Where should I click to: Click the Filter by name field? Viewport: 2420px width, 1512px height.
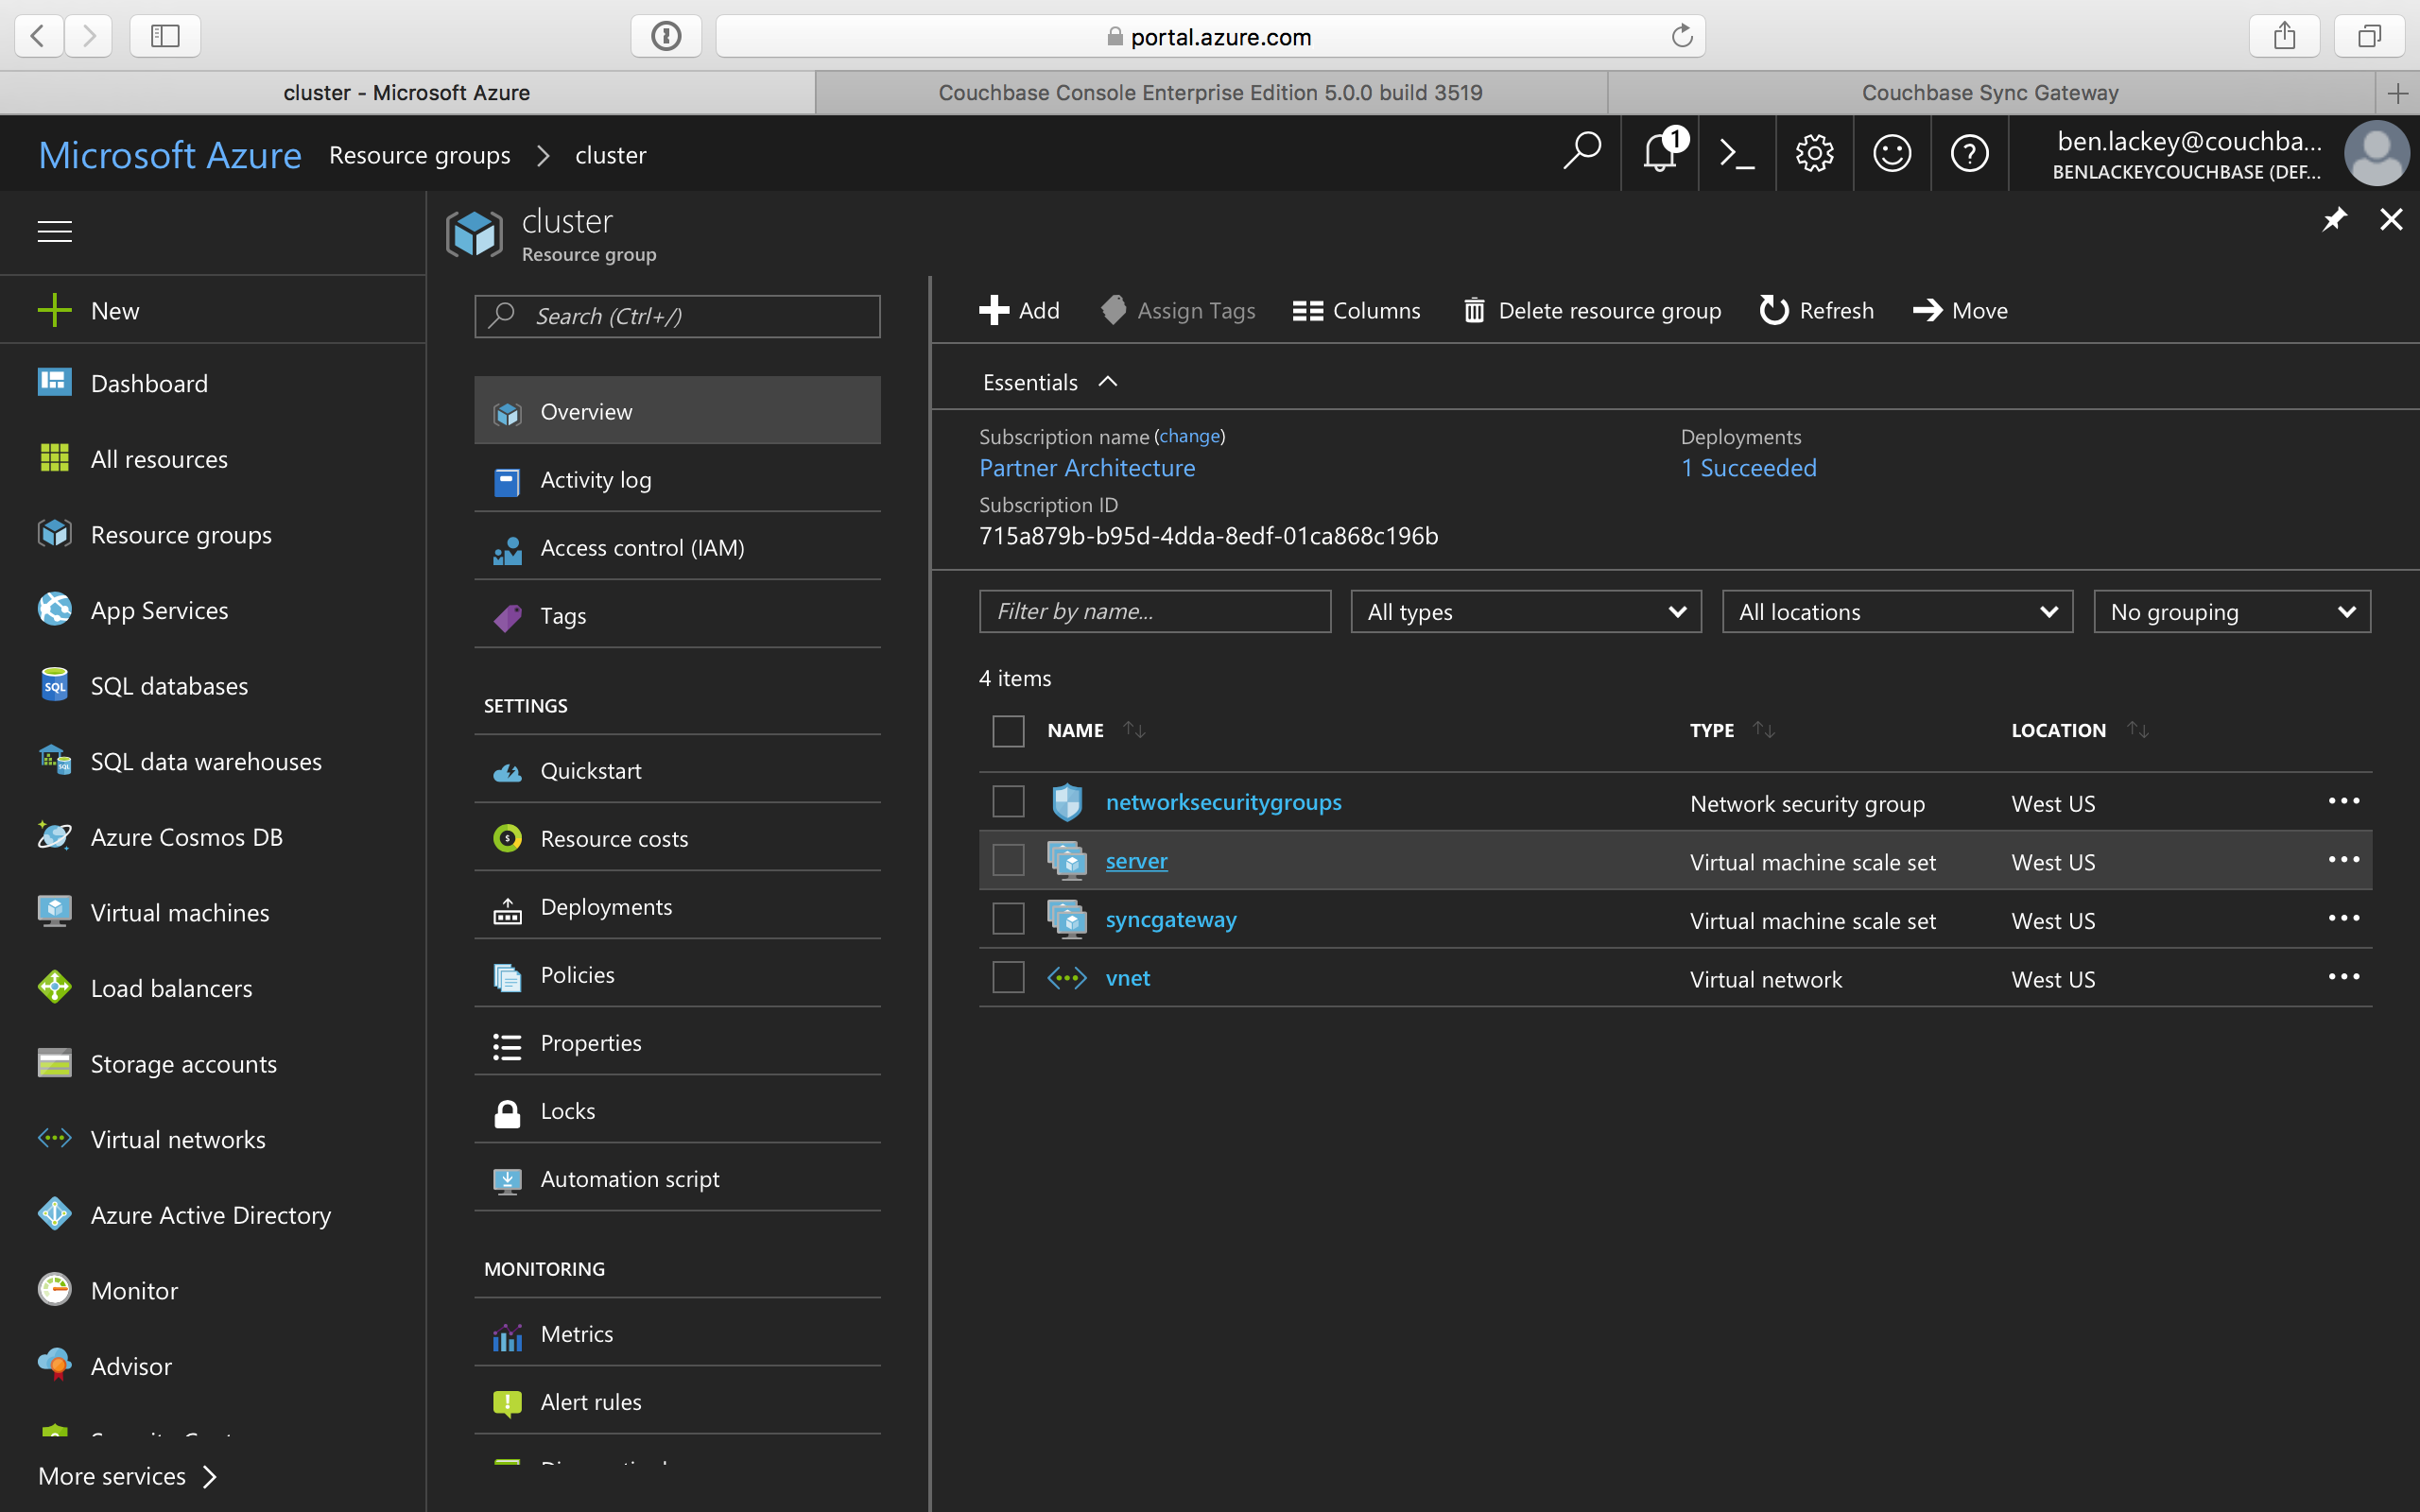tap(1155, 611)
